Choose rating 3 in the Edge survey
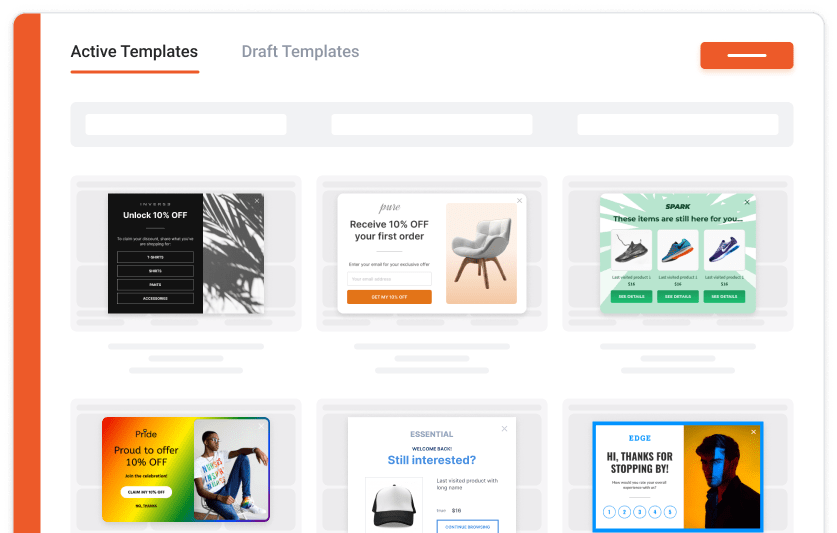Viewport: 837px width, 533px height. [x=639, y=512]
